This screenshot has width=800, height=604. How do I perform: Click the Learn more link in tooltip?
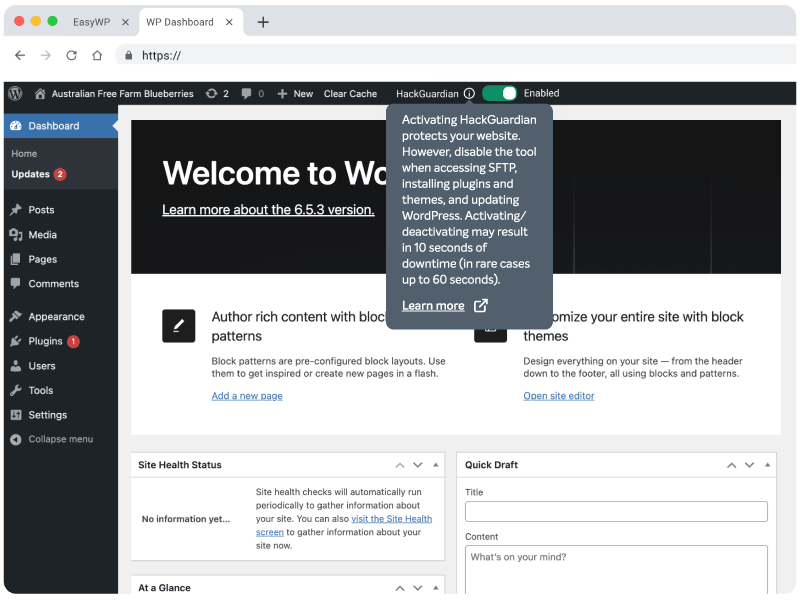coord(433,306)
